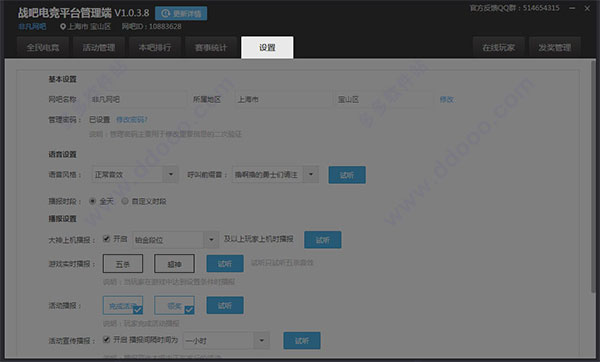The width and height of the screenshot is (600, 362).
Task: Click the 宝山区 district field
Action: pyautogui.click(x=384, y=99)
